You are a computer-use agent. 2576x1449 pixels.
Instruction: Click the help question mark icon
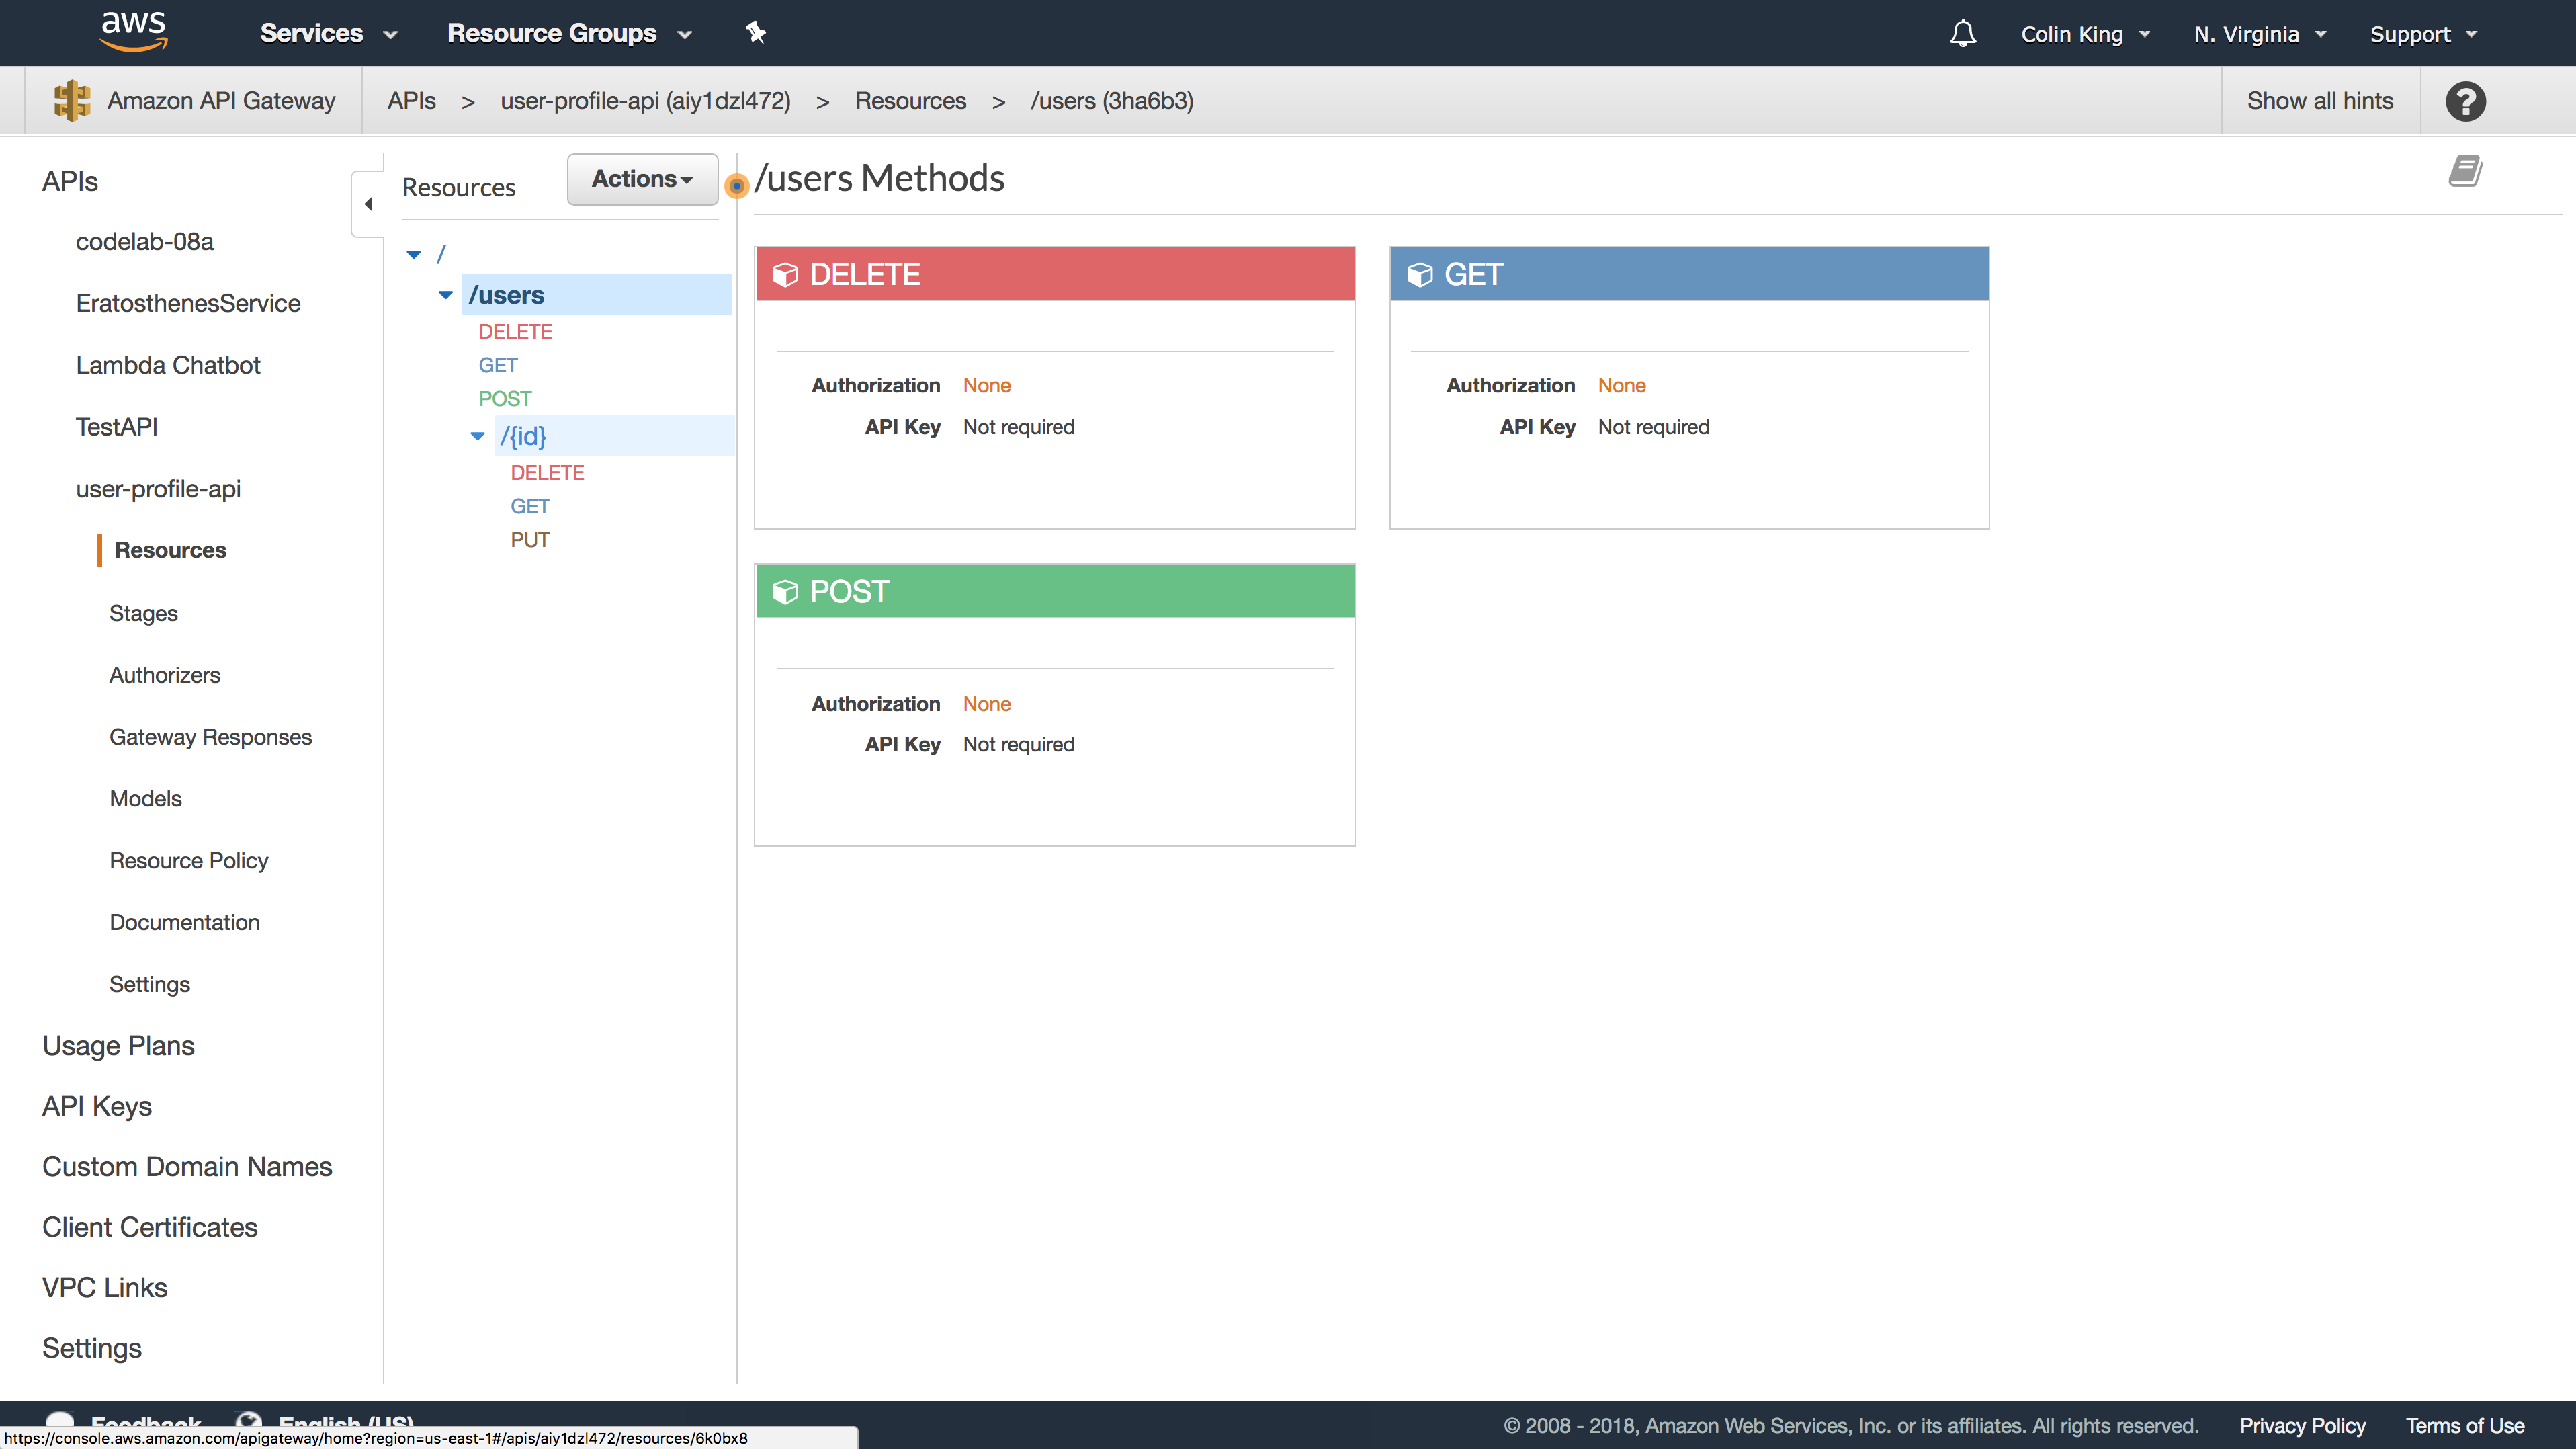coord(2465,101)
